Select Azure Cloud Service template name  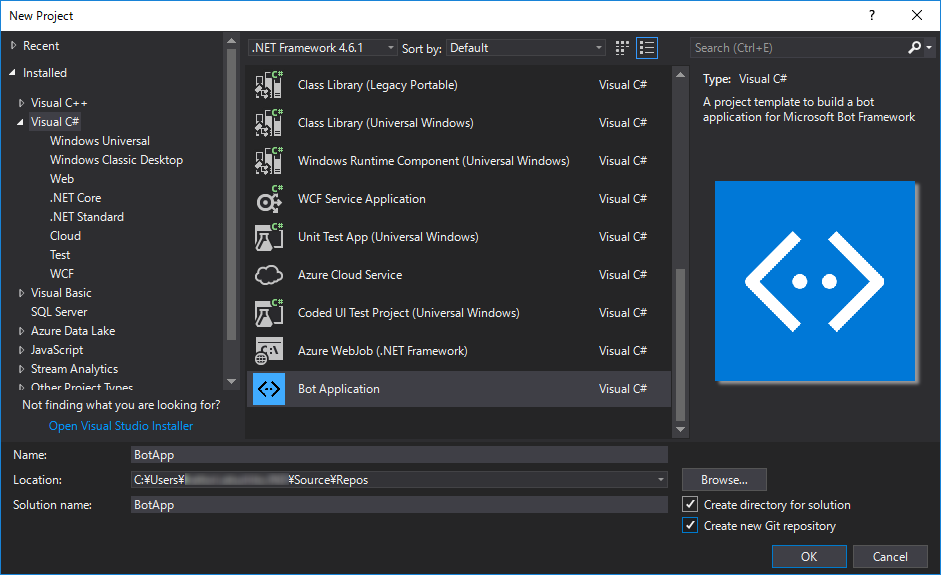click(x=350, y=275)
